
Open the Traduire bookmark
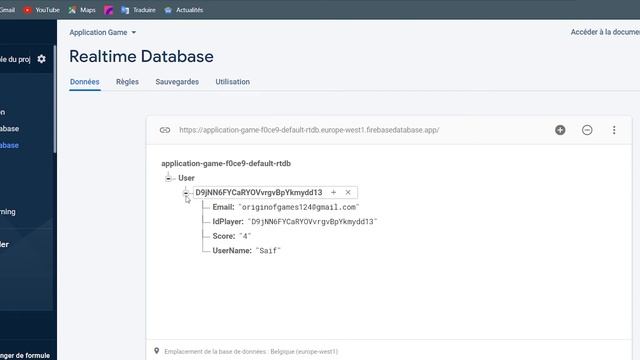point(138,10)
